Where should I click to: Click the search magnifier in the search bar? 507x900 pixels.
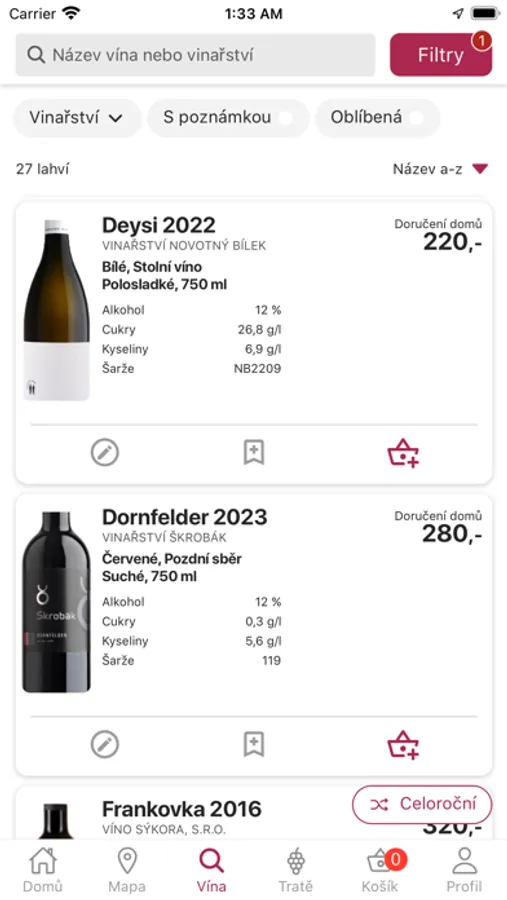click(x=36, y=55)
